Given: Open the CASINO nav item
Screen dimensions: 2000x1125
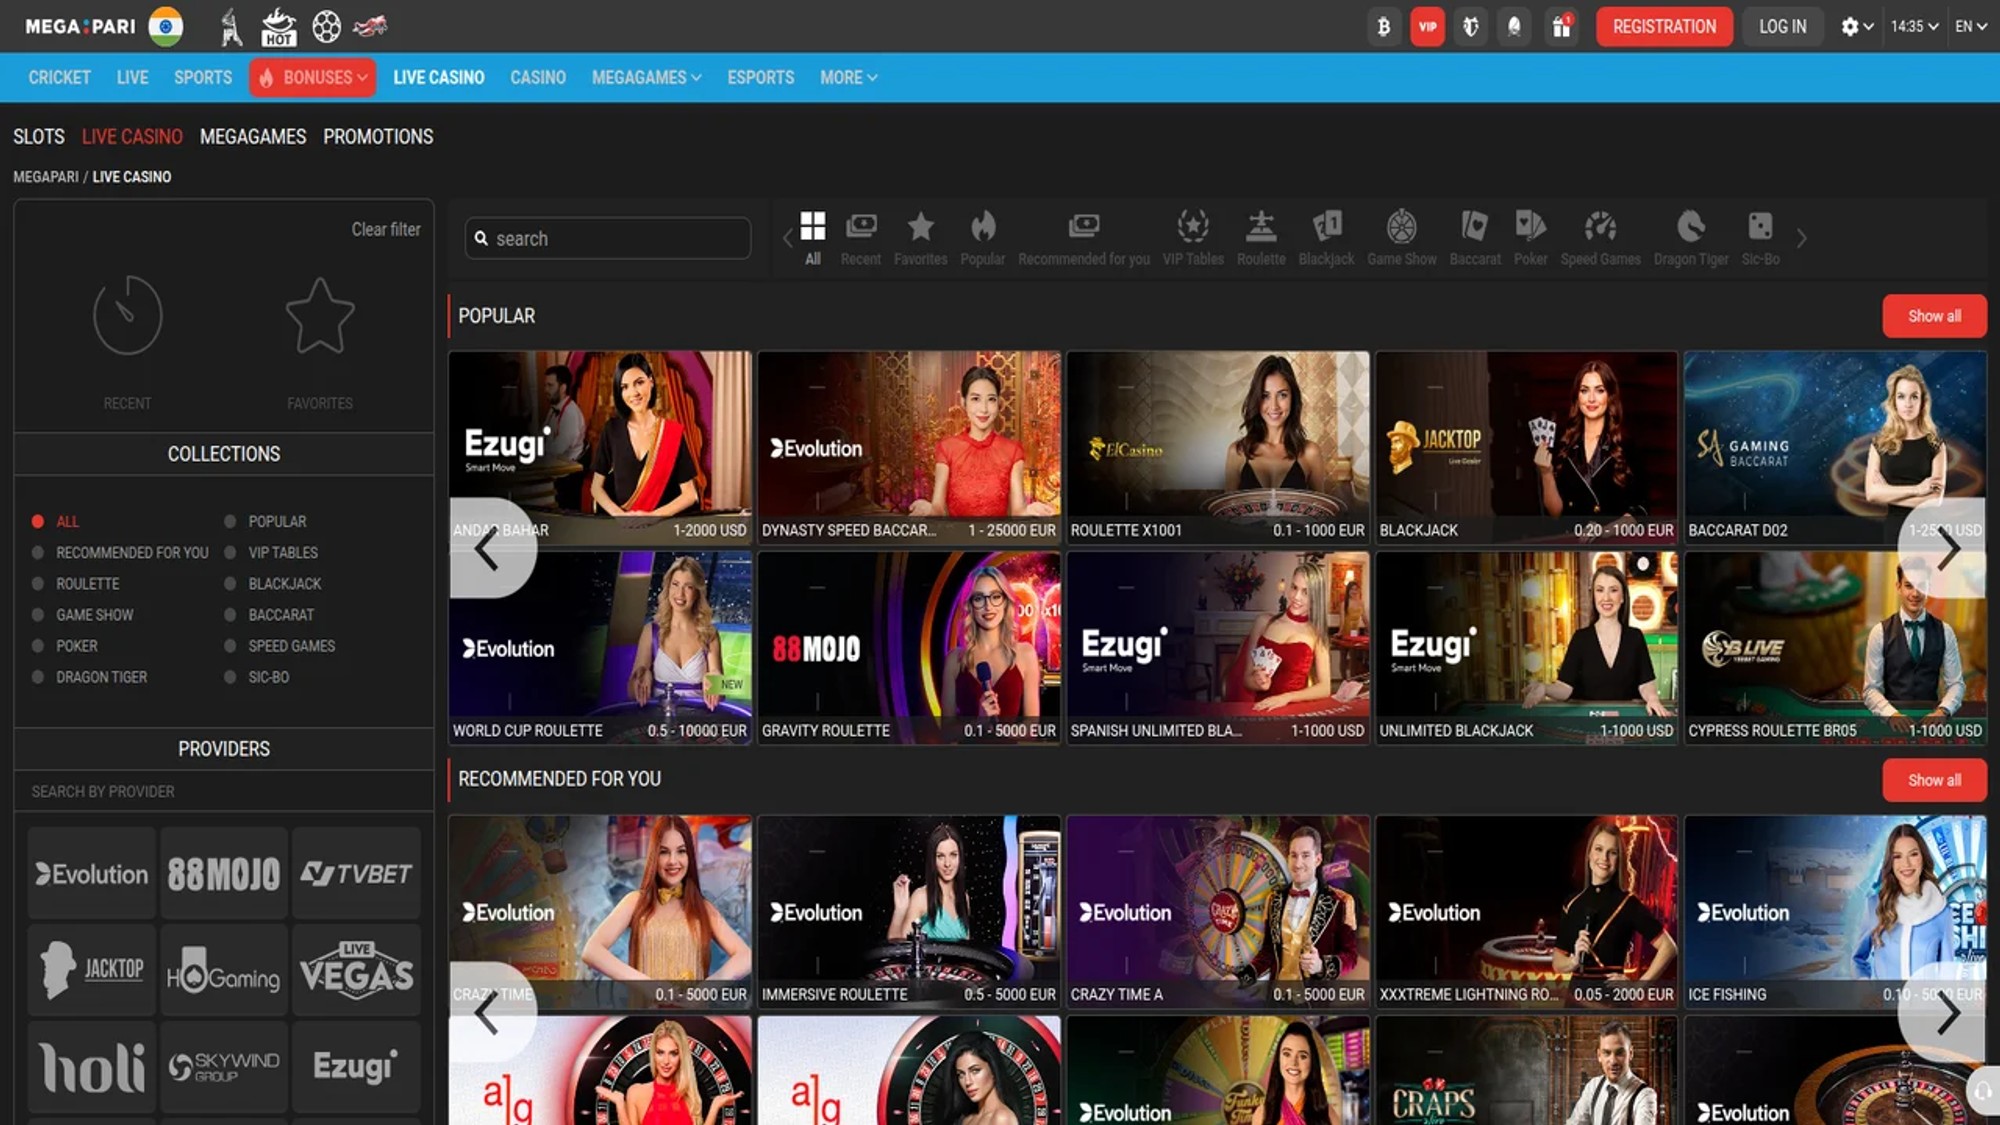Looking at the screenshot, I should 538,77.
